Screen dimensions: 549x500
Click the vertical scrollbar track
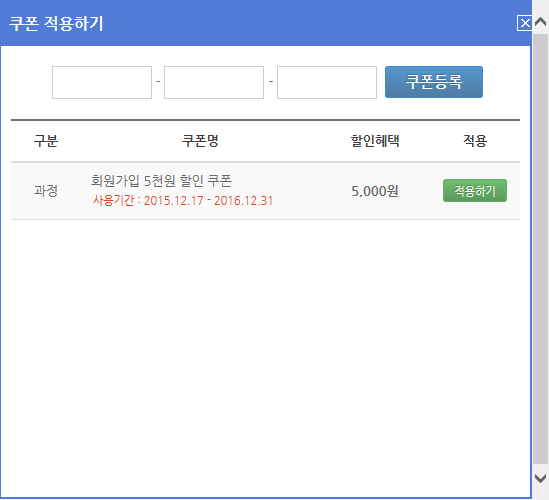point(541,249)
